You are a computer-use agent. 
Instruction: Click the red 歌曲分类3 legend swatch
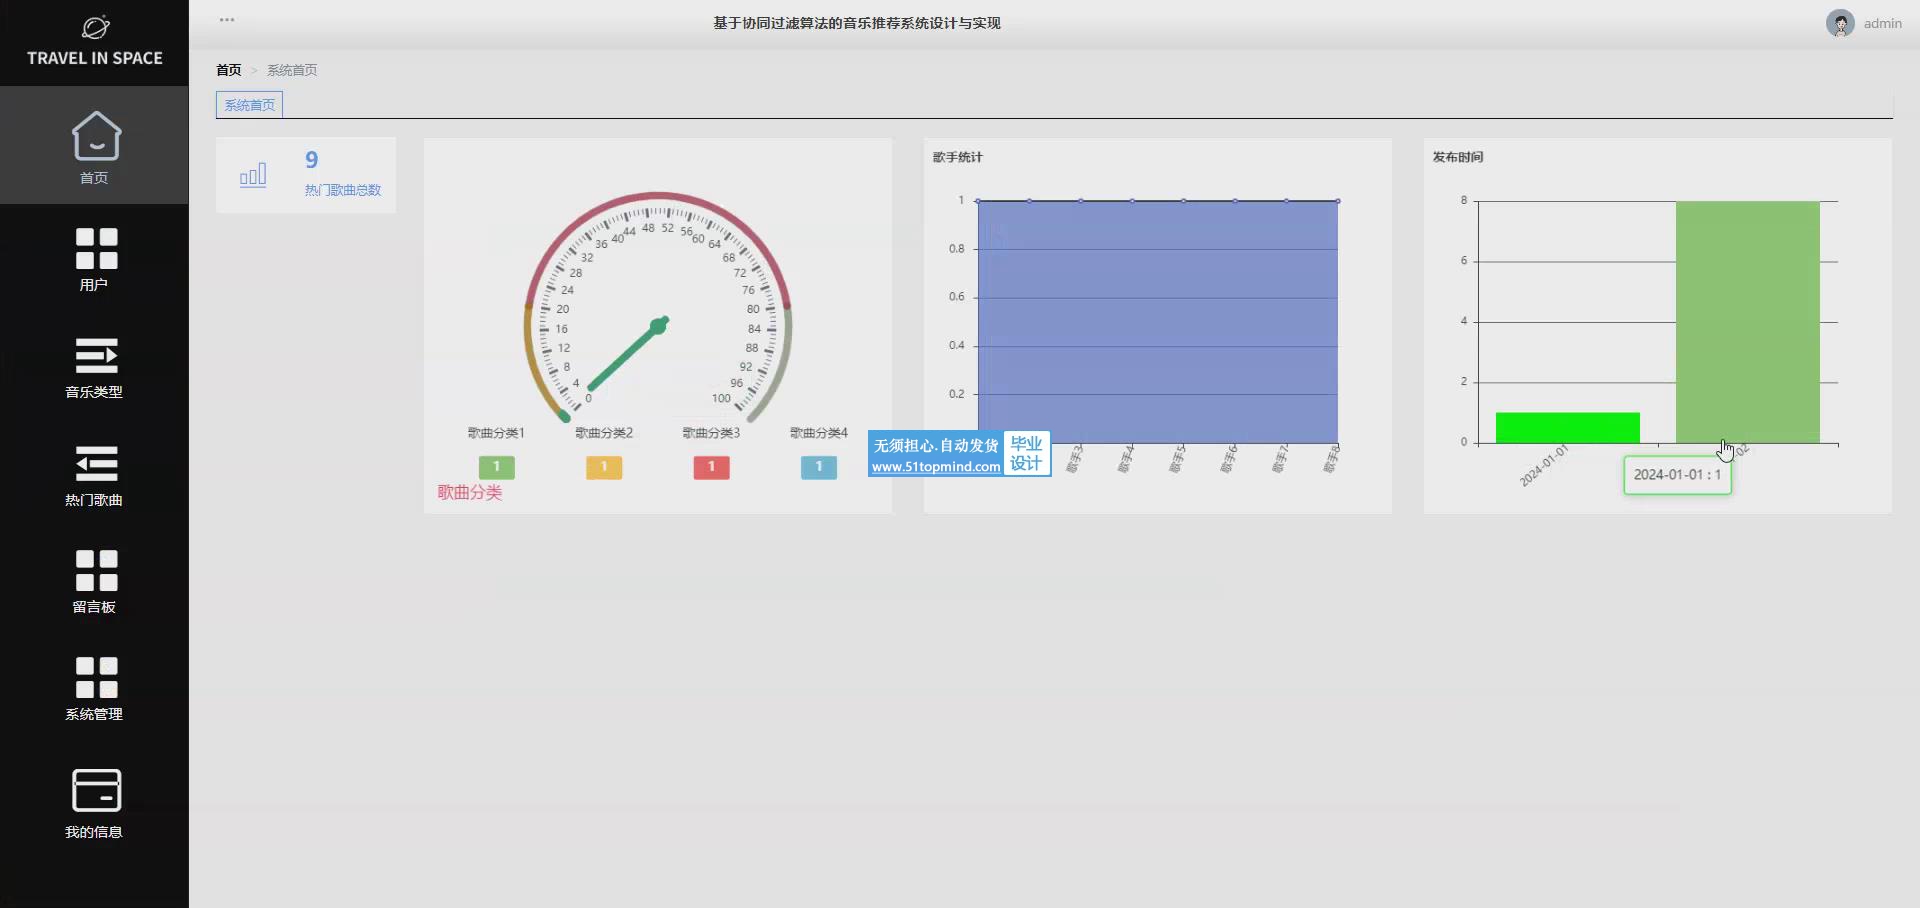click(x=711, y=467)
